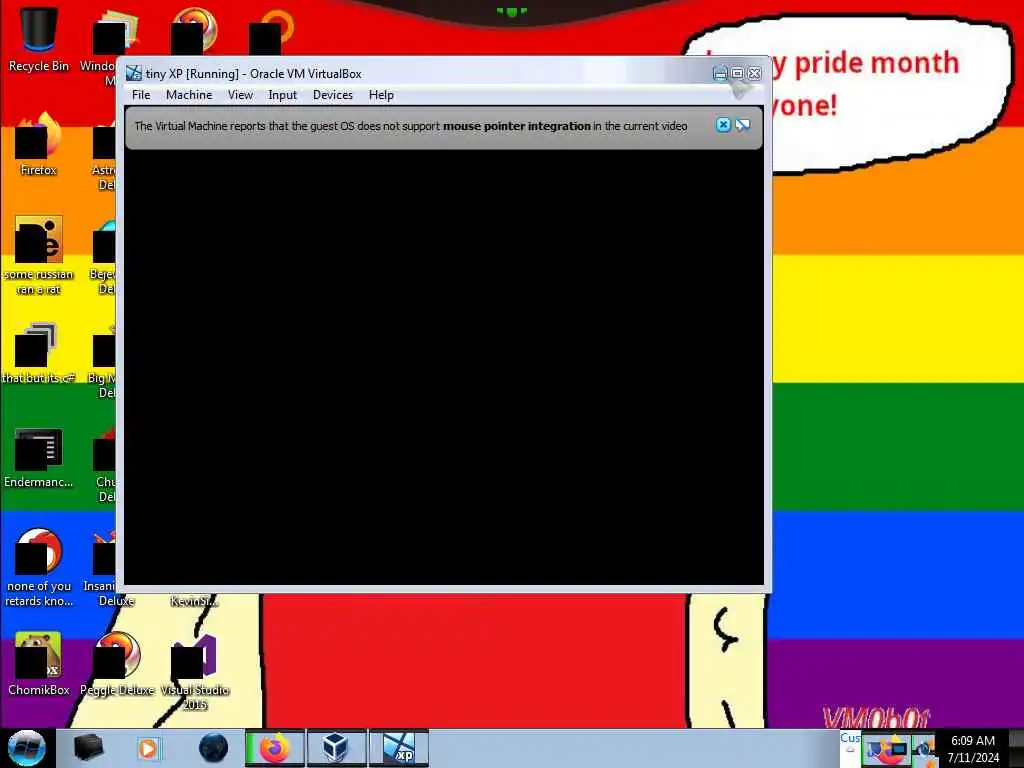Select the Firefox desktop shortcut
The width and height of the screenshot is (1024, 768).
[x=39, y=144]
